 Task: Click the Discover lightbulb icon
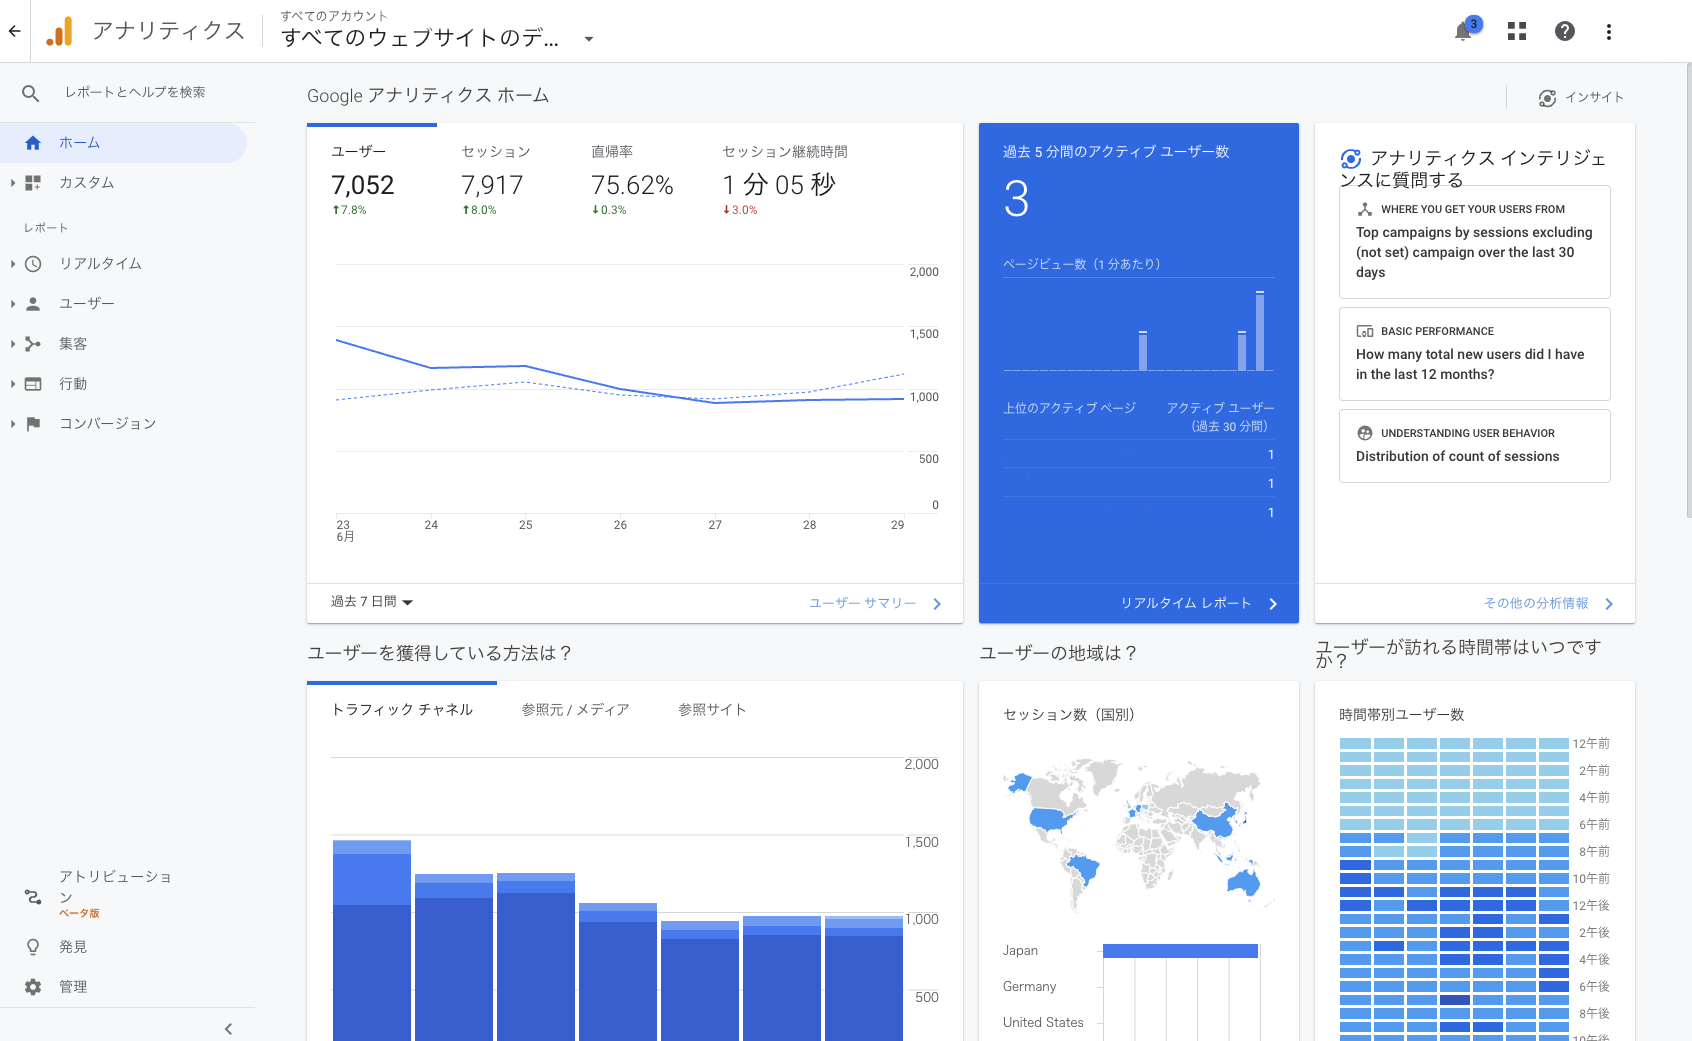[33, 947]
